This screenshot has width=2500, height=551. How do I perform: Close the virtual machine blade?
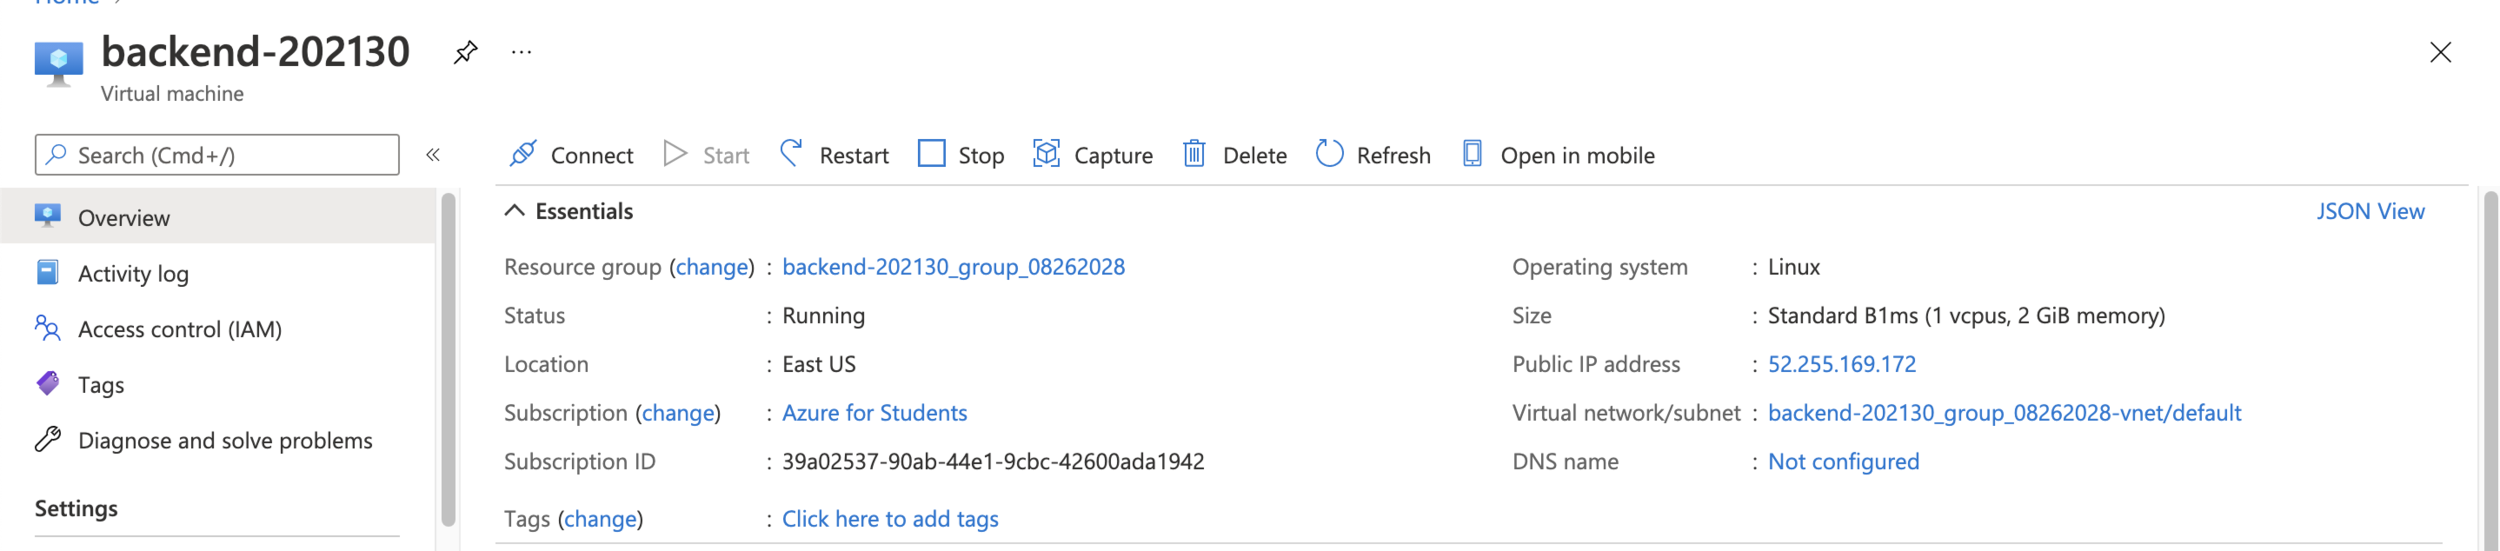2440,52
